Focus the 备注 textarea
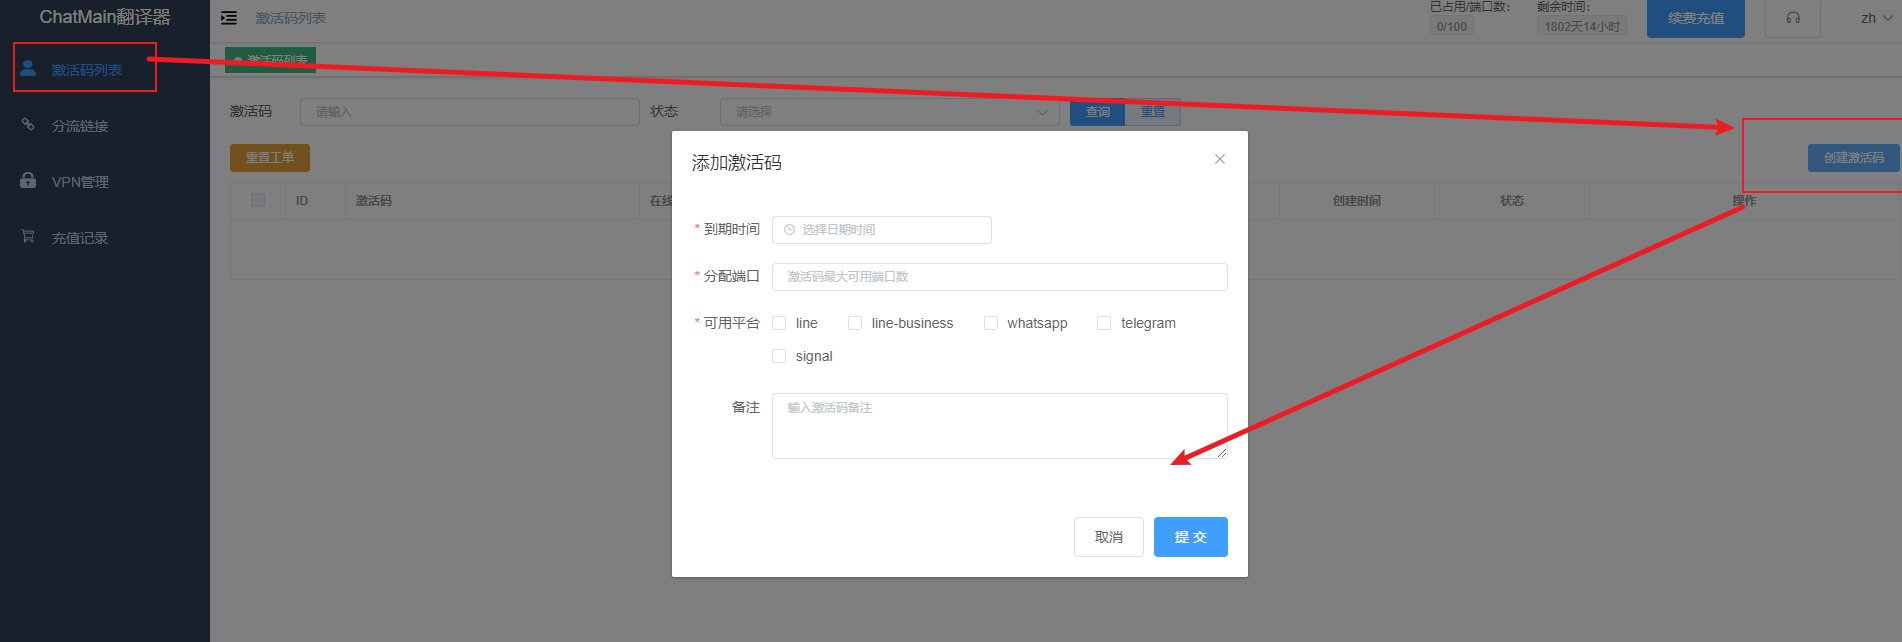This screenshot has height=642, width=1902. 999,426
